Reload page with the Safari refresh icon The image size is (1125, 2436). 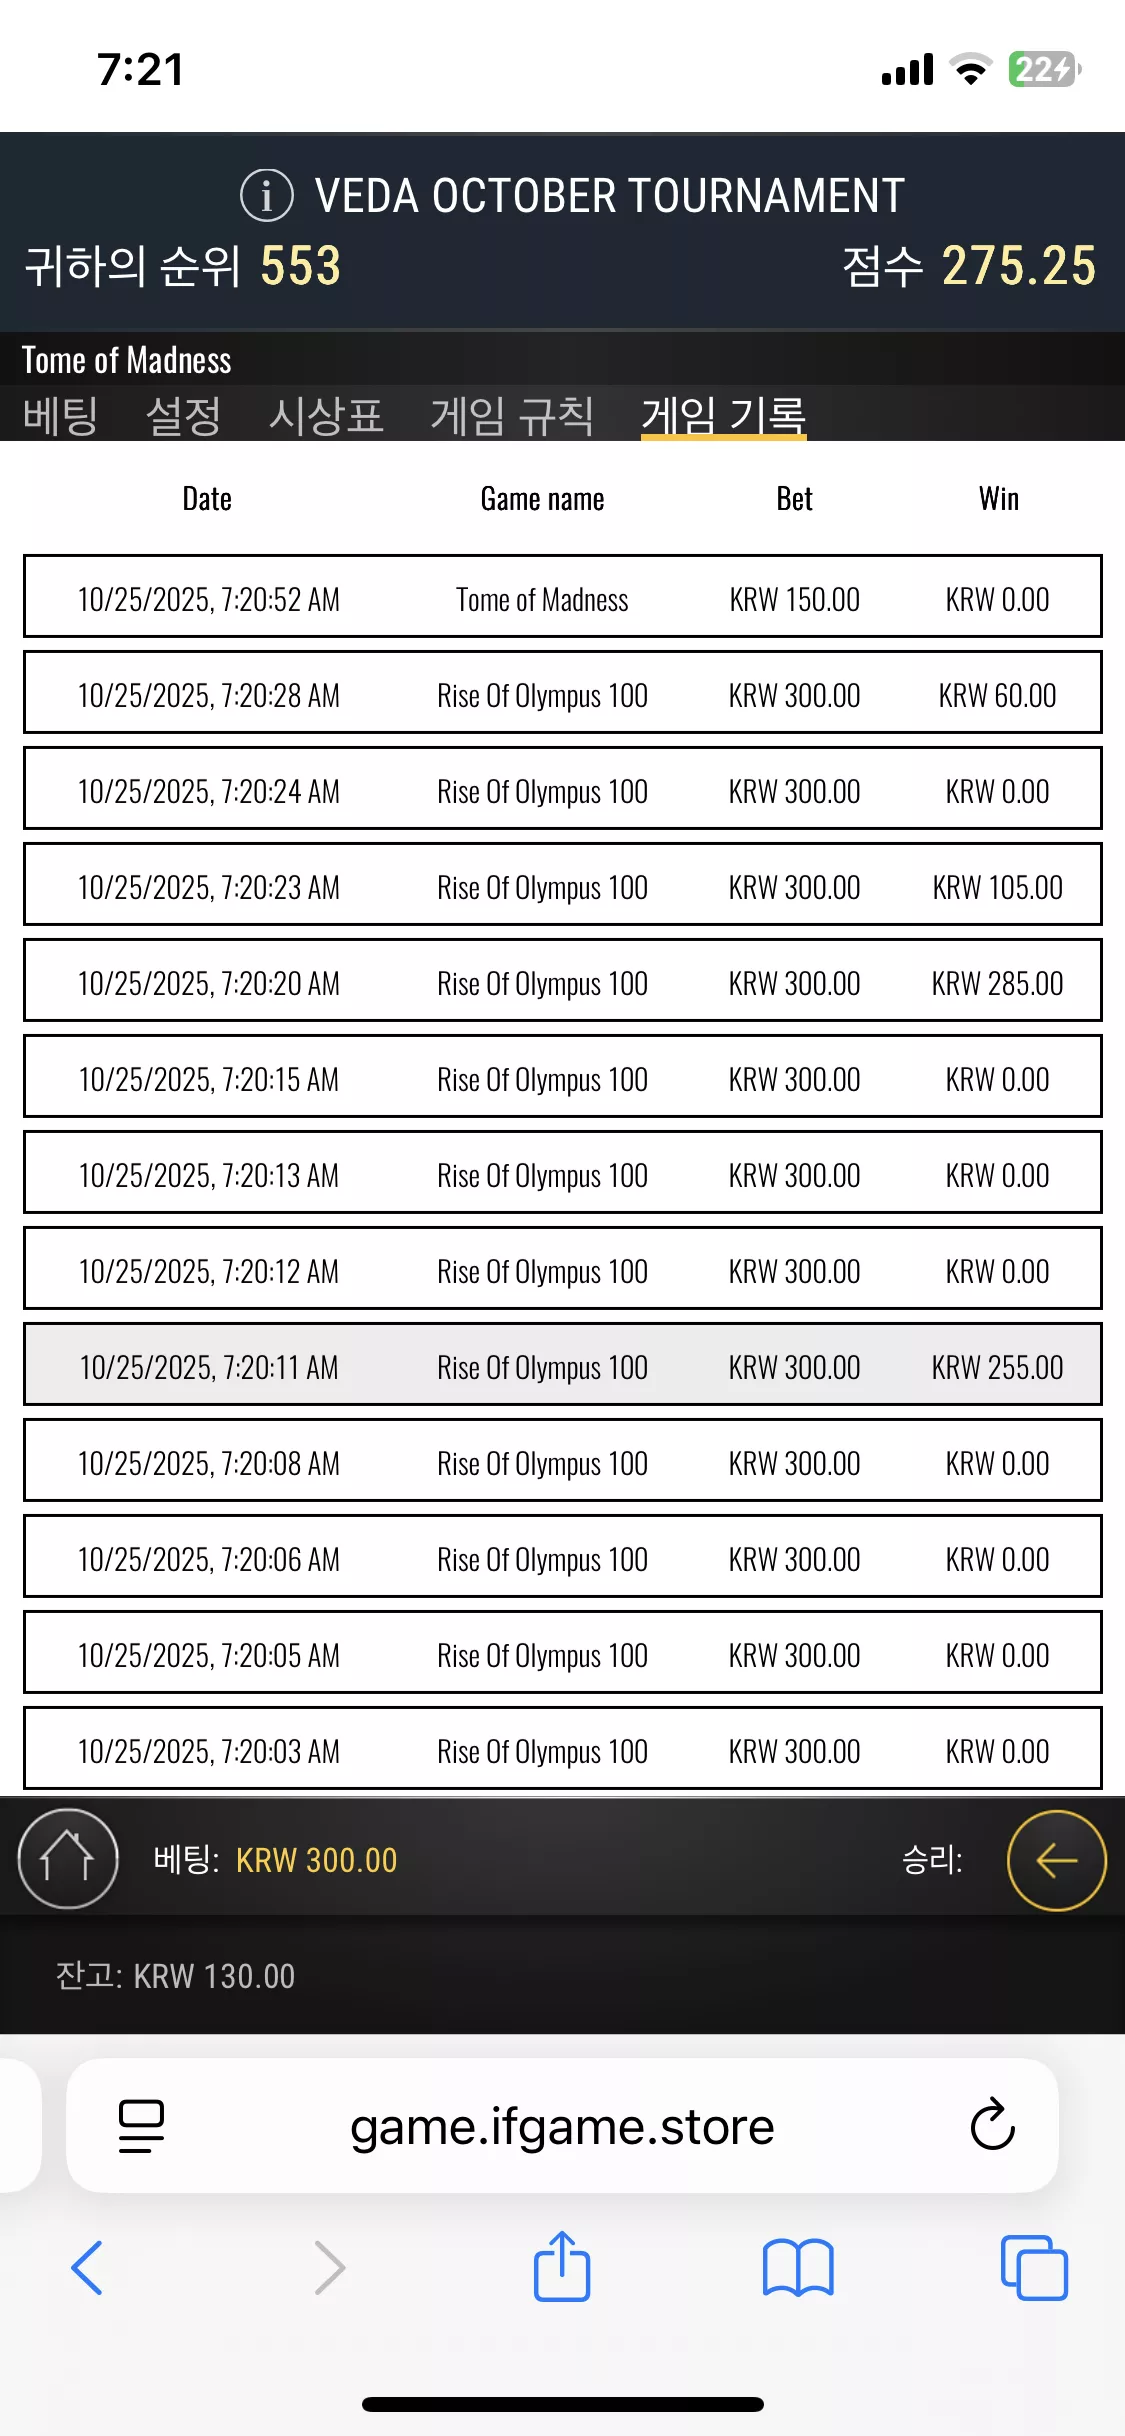pyautogui.click(x=993, y=2124)
